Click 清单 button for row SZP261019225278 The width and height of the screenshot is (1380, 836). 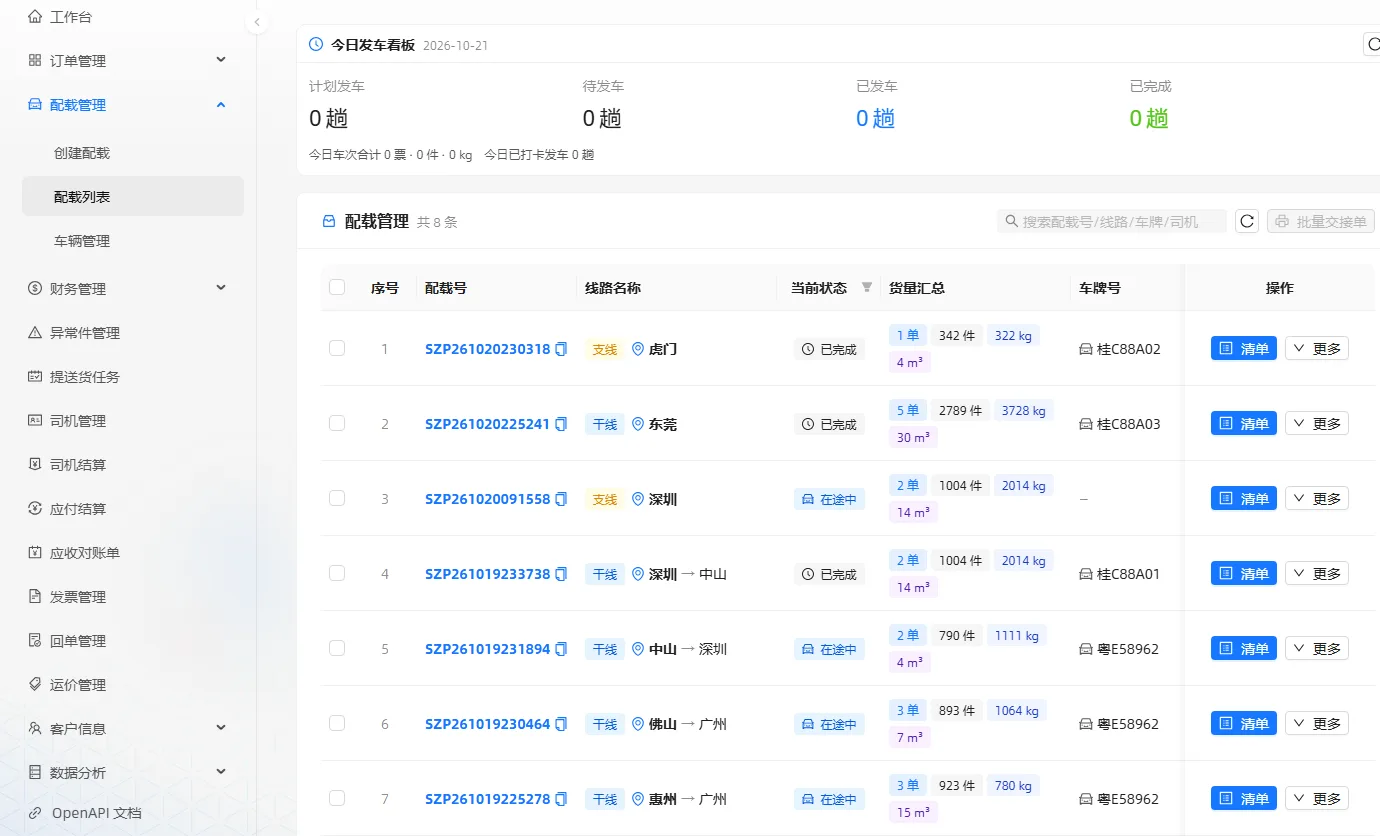click(1243, 799)
